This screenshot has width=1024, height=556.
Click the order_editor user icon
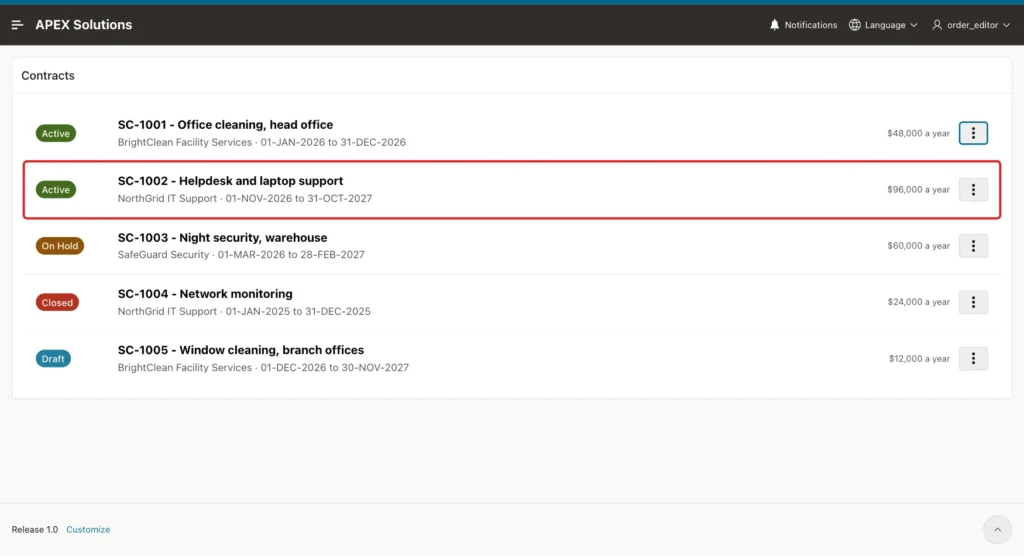[x=937, y=25]
